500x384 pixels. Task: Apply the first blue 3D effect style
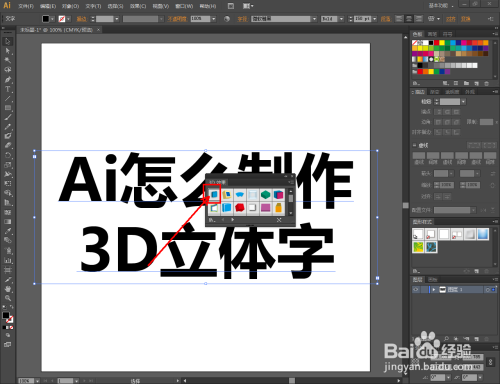tap(214, 194)
